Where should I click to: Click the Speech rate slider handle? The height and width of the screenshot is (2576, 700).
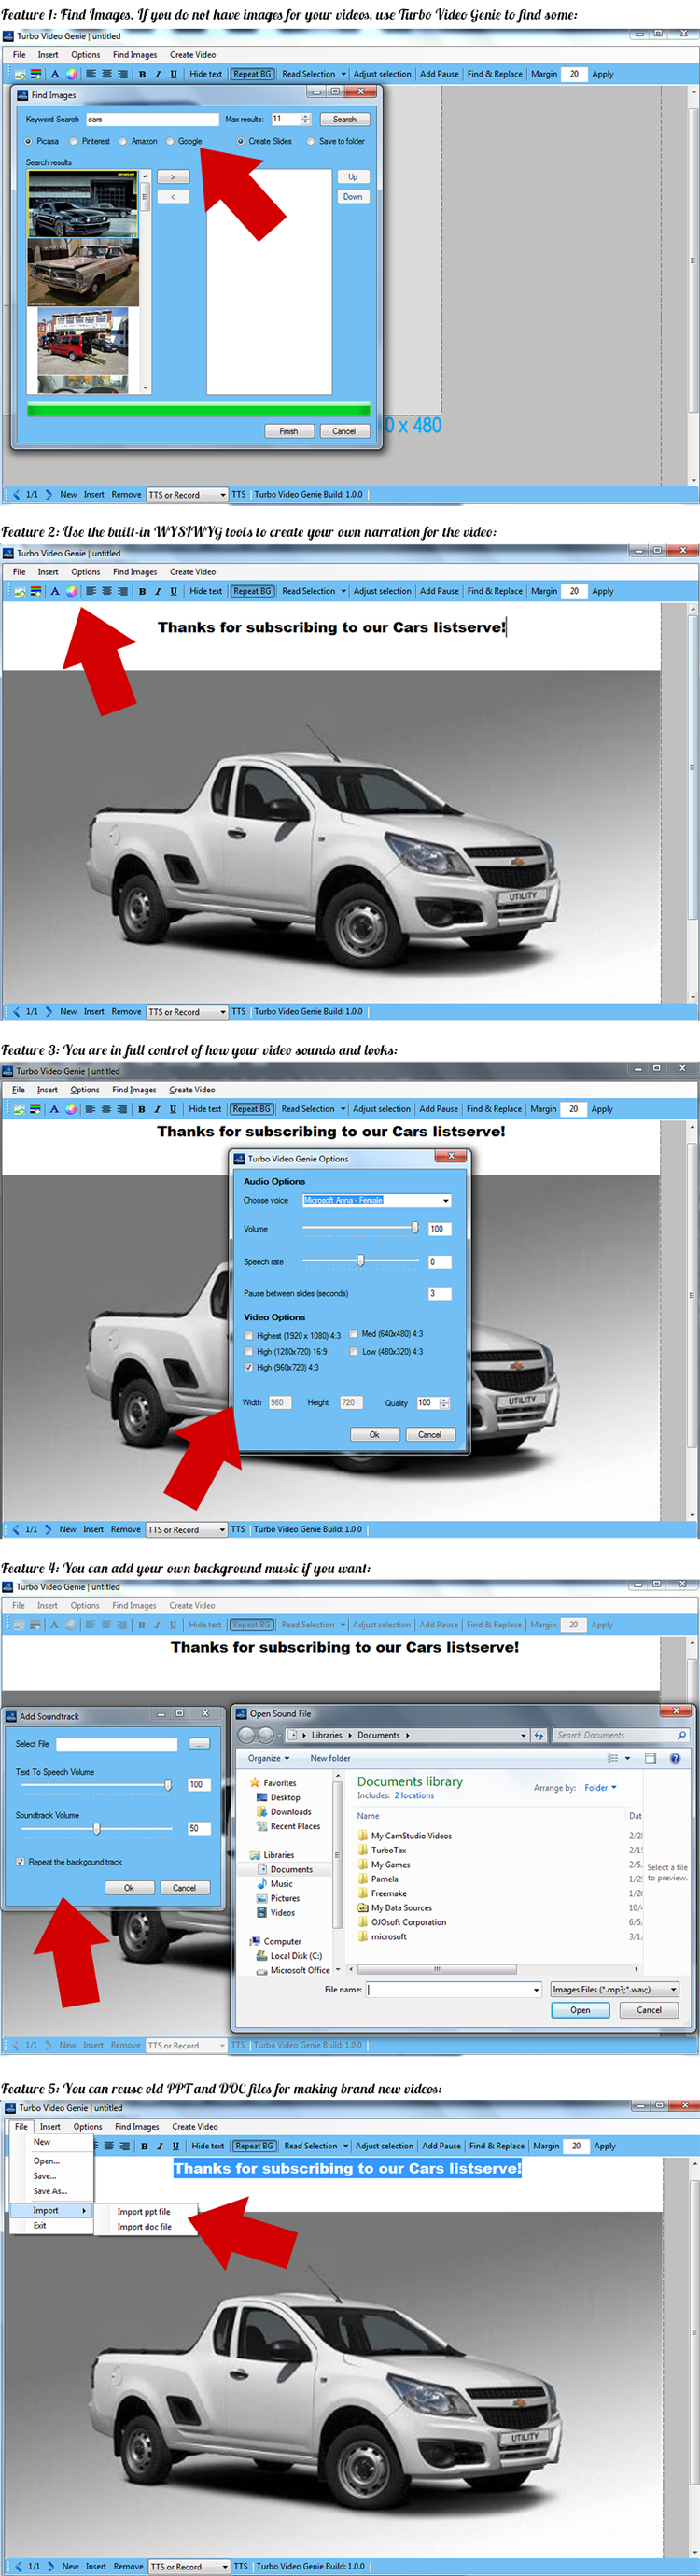[361, 1260]
